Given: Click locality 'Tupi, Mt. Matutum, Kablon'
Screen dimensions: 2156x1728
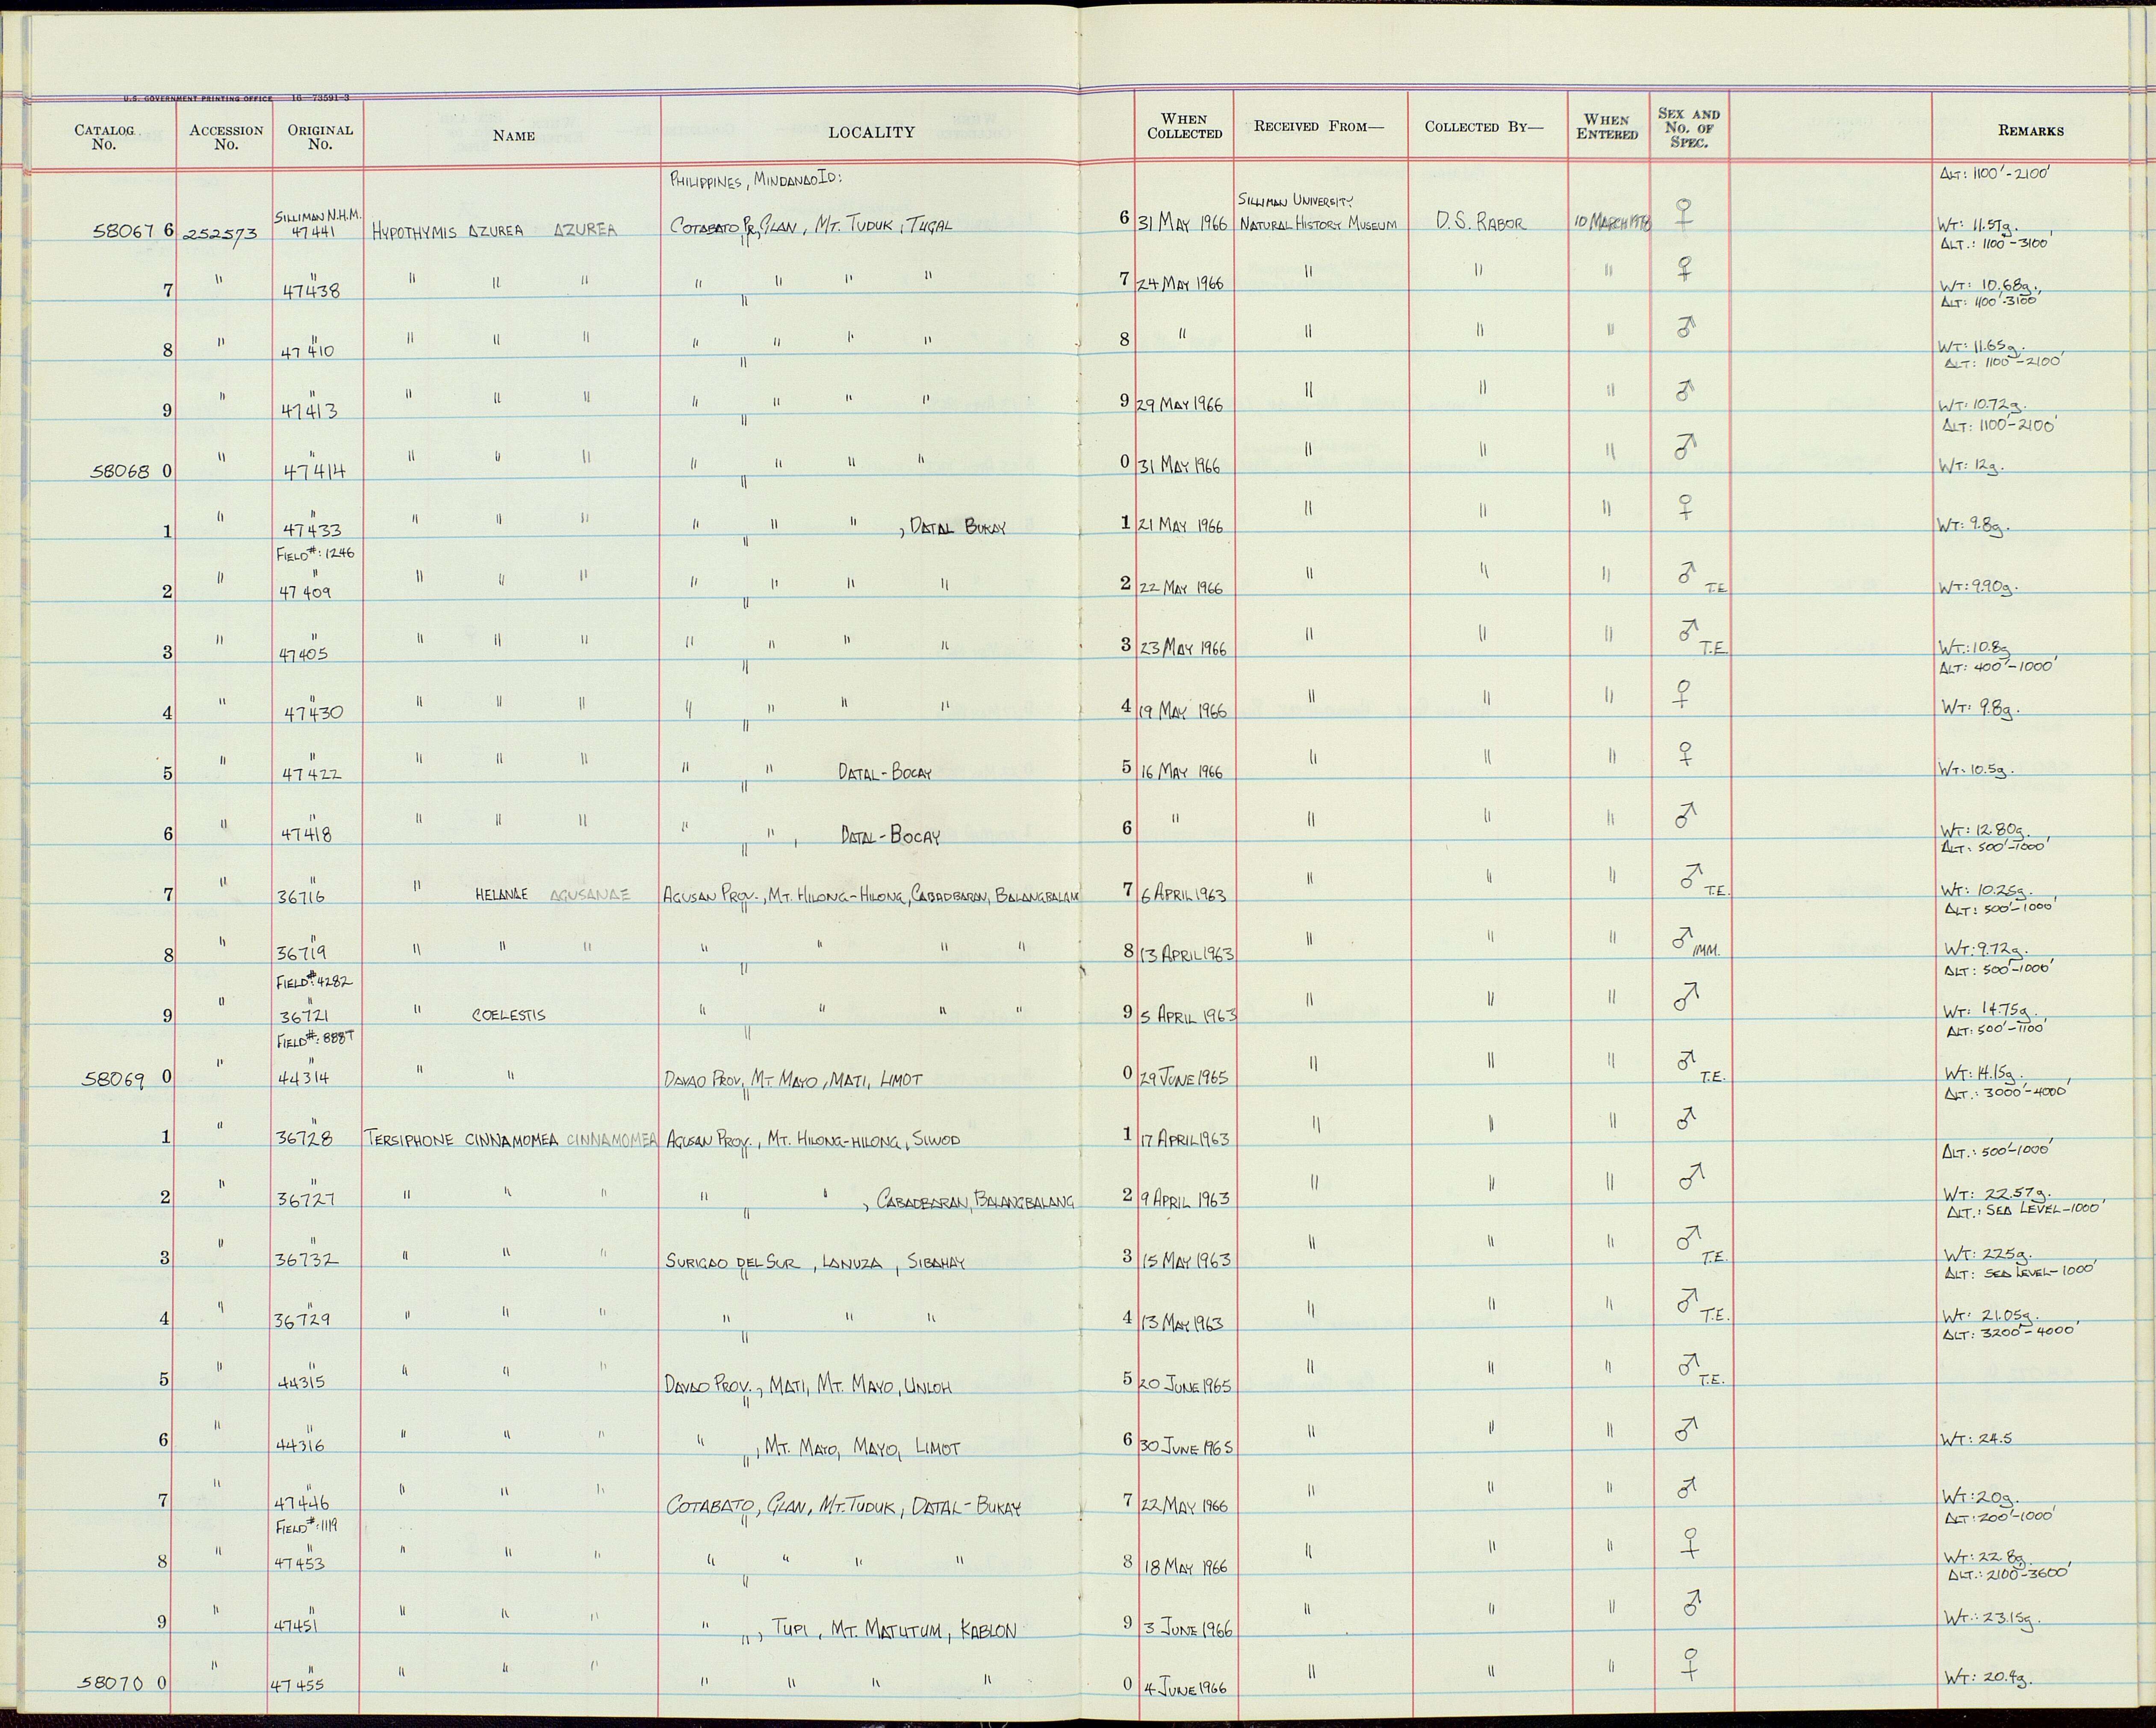Looking at the screenshot, I should [893, 1630].
